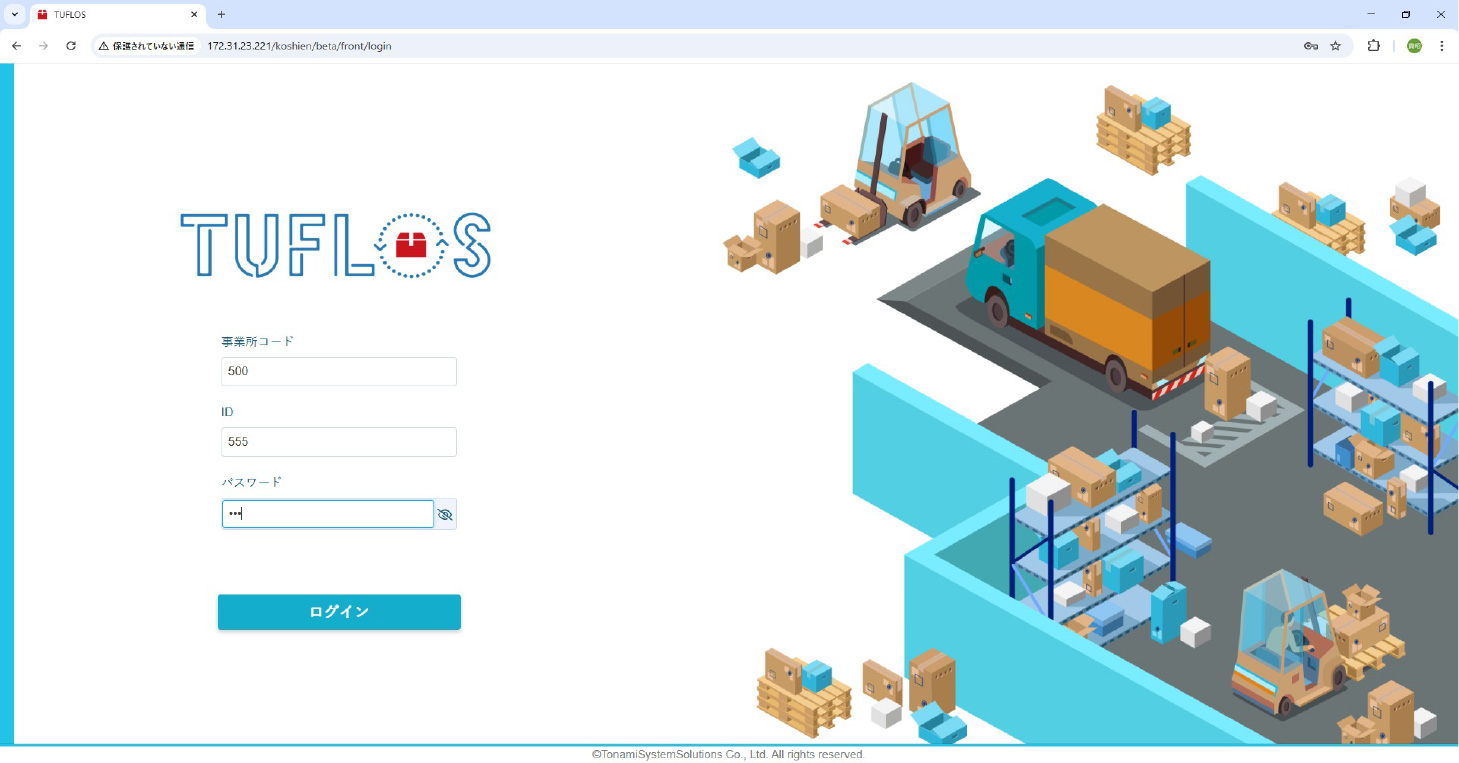The height and width of the screenshot is (763, 1459).
Task: Open the not-secure site info warning
Action: (146, 46)
